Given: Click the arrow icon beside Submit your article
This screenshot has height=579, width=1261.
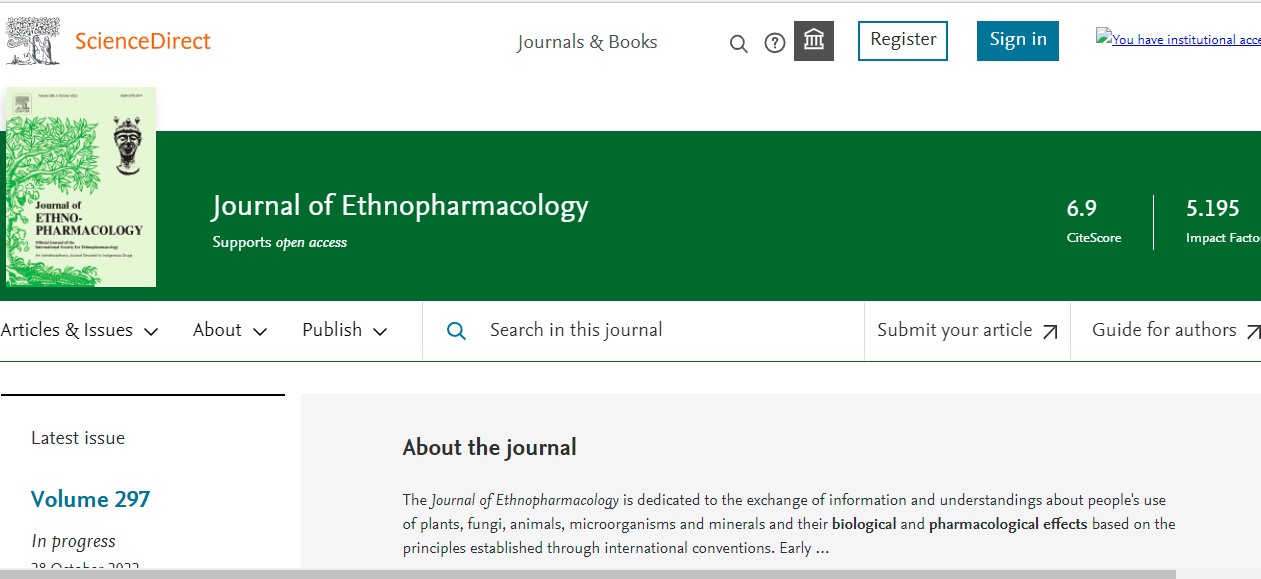Looking at the screenshot, I should click(1050, 332).
